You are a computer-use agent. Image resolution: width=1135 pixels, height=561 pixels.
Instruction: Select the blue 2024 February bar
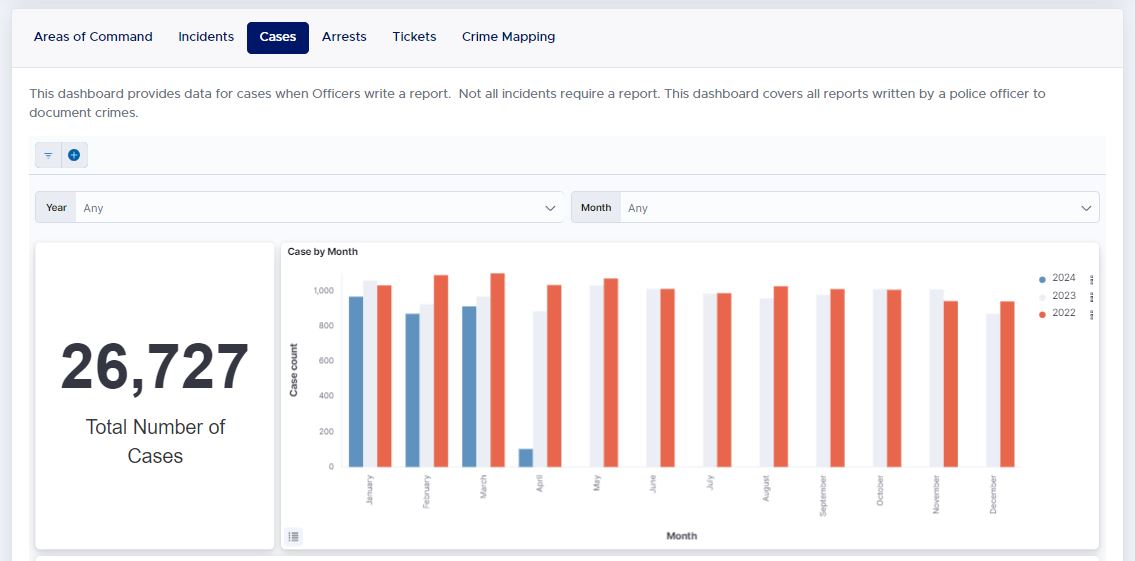(x=413, y=390)
